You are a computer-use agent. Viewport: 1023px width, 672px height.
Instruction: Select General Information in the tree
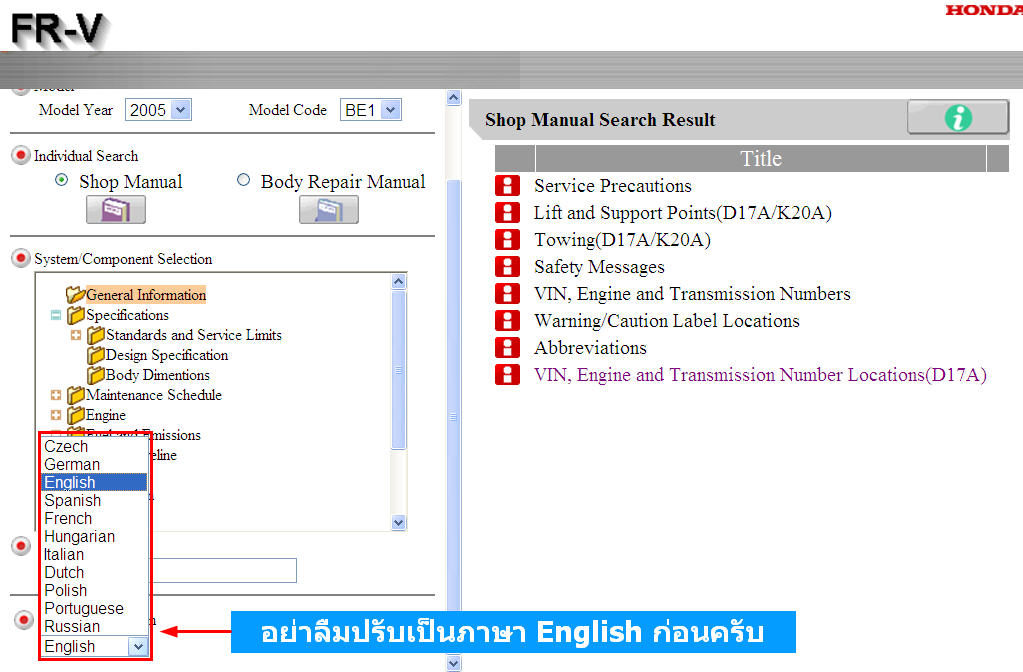[x=146, y=295]
